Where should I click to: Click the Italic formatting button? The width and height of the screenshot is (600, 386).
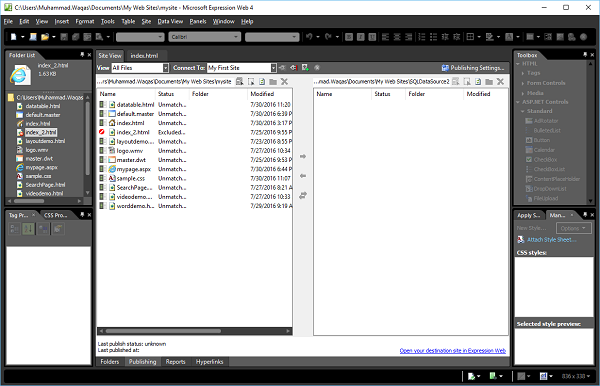360,37
